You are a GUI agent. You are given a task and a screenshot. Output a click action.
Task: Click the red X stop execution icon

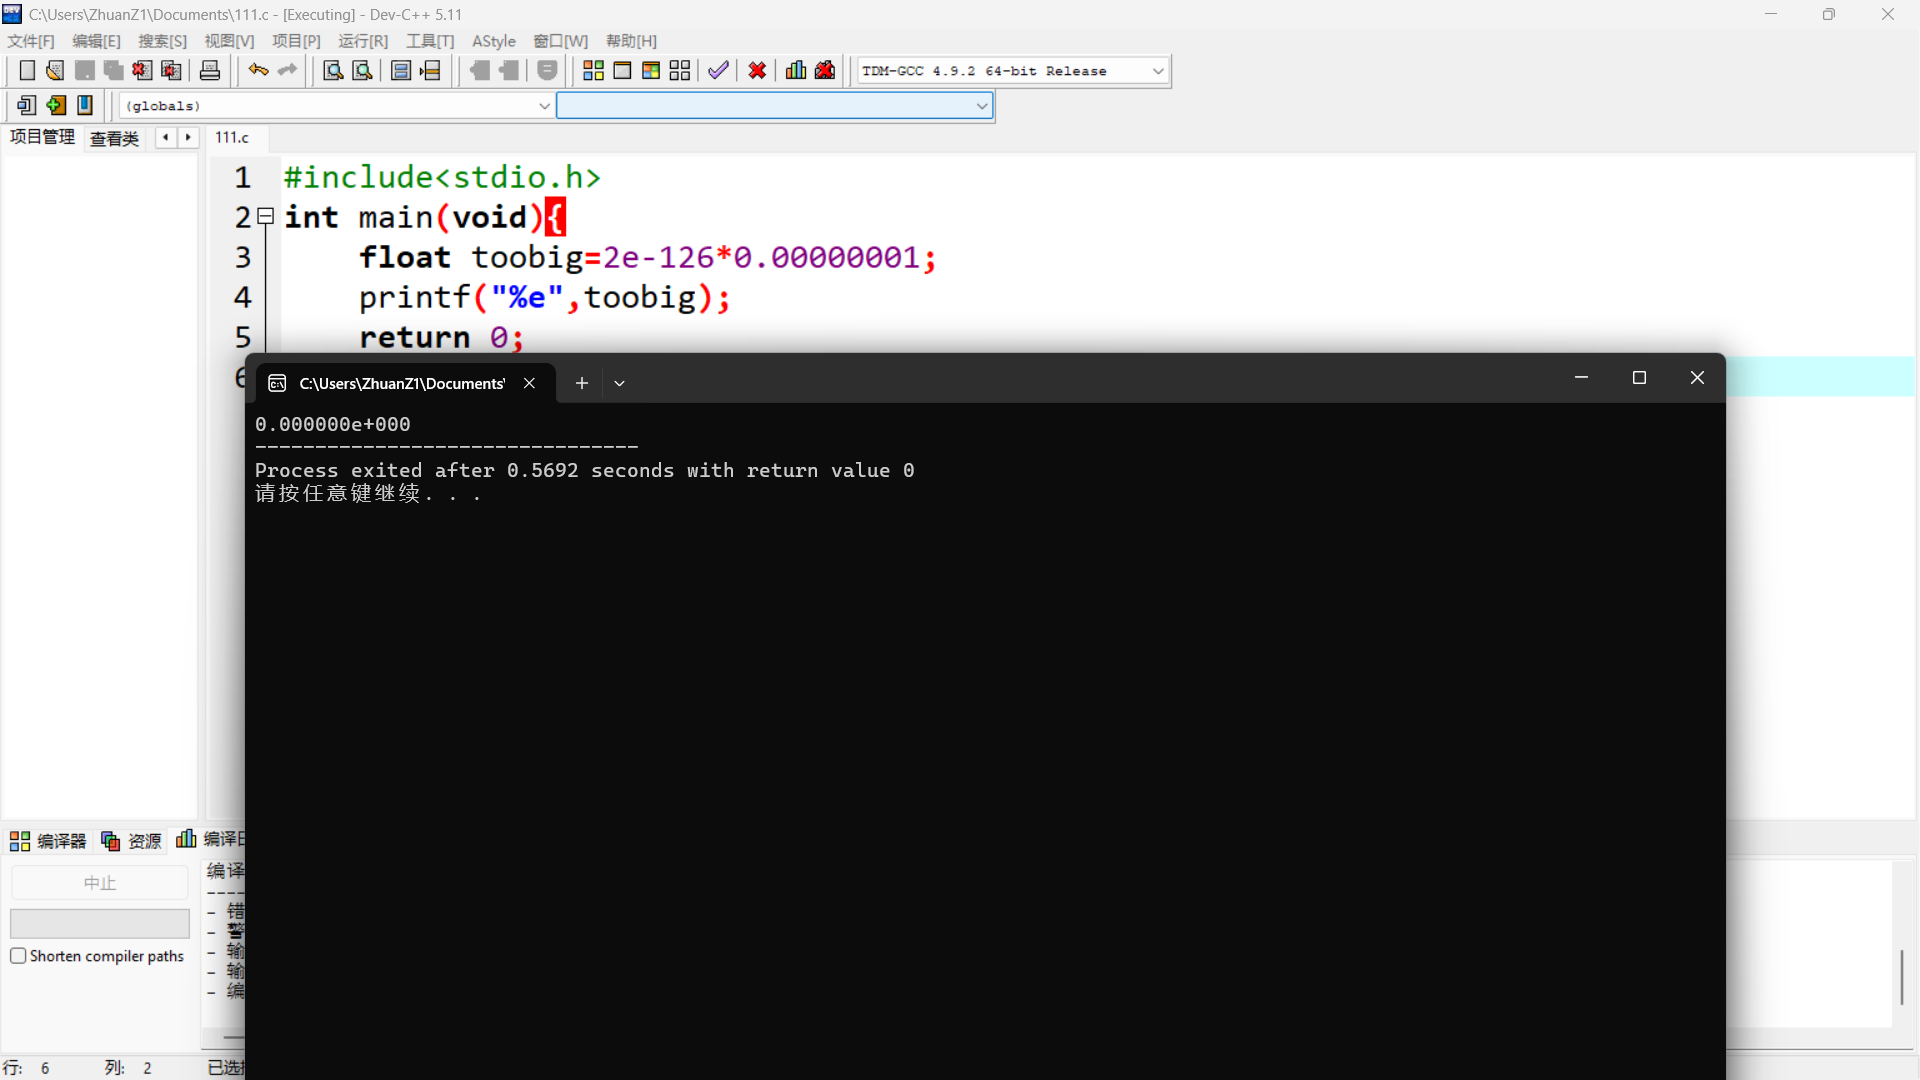coord(757,70)
